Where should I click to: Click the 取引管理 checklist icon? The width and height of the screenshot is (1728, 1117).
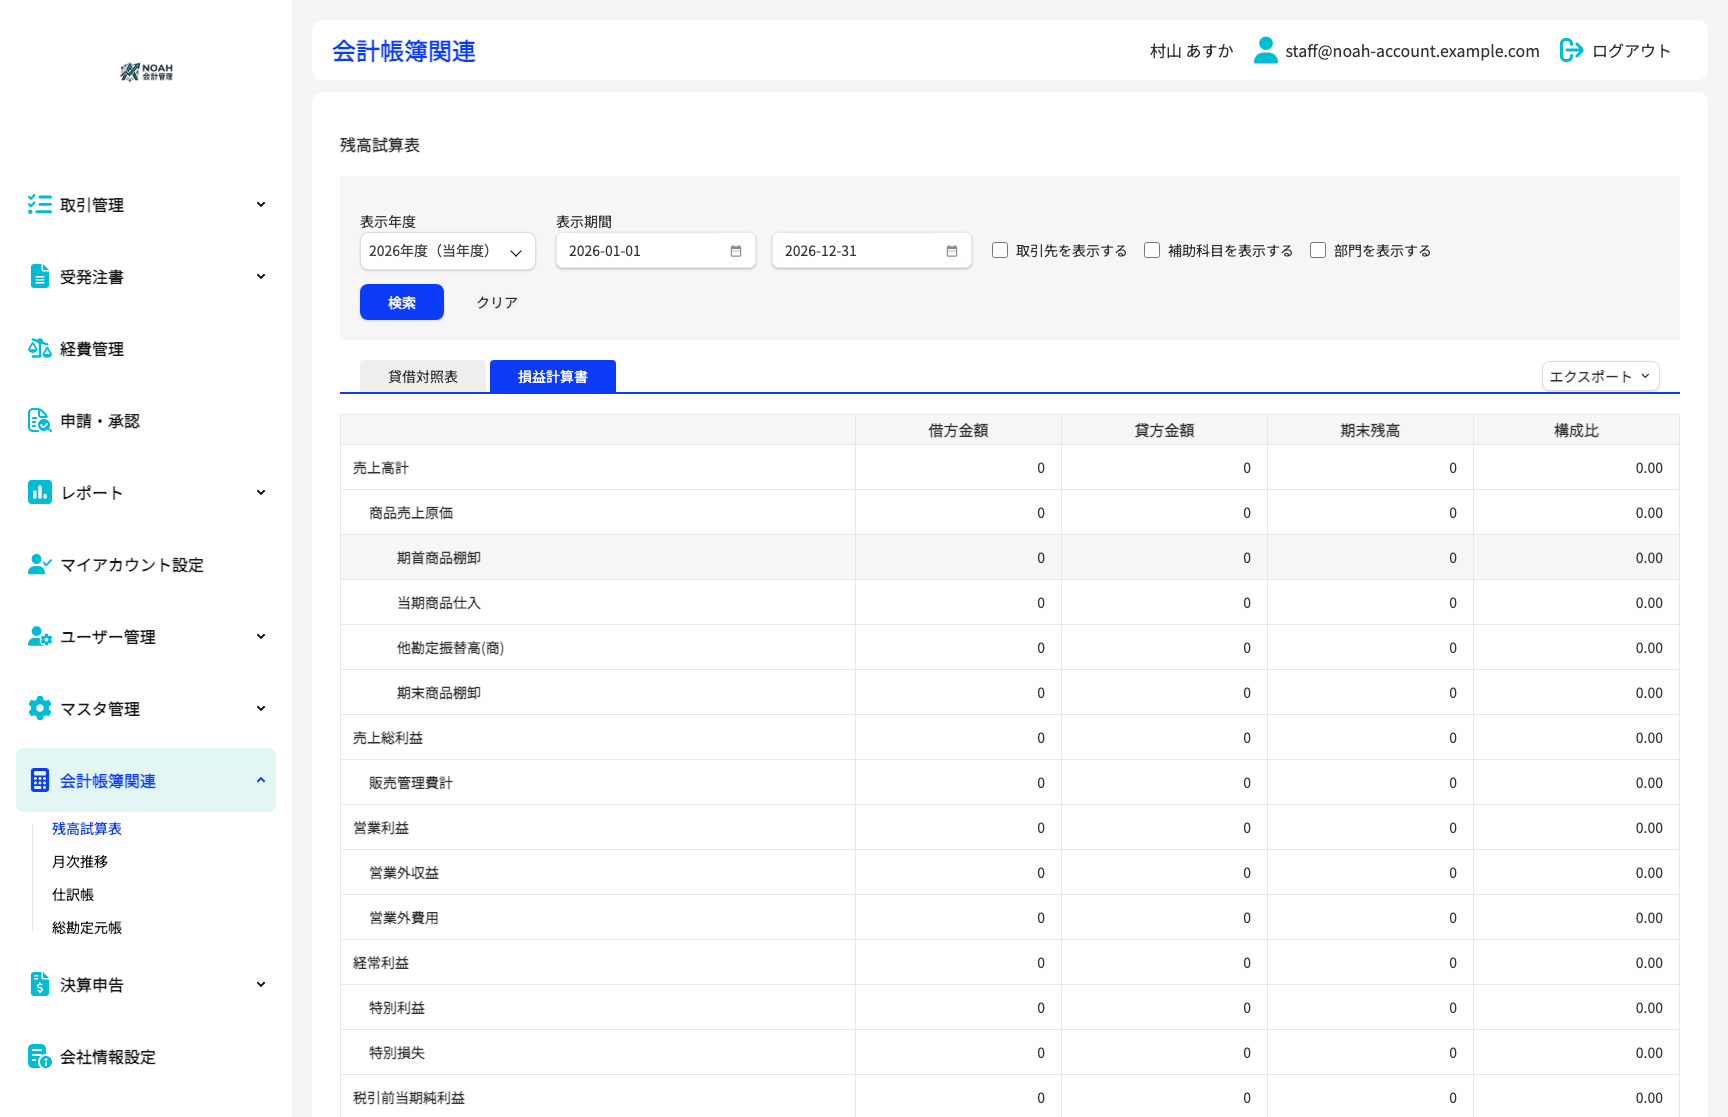coord(40,204)
